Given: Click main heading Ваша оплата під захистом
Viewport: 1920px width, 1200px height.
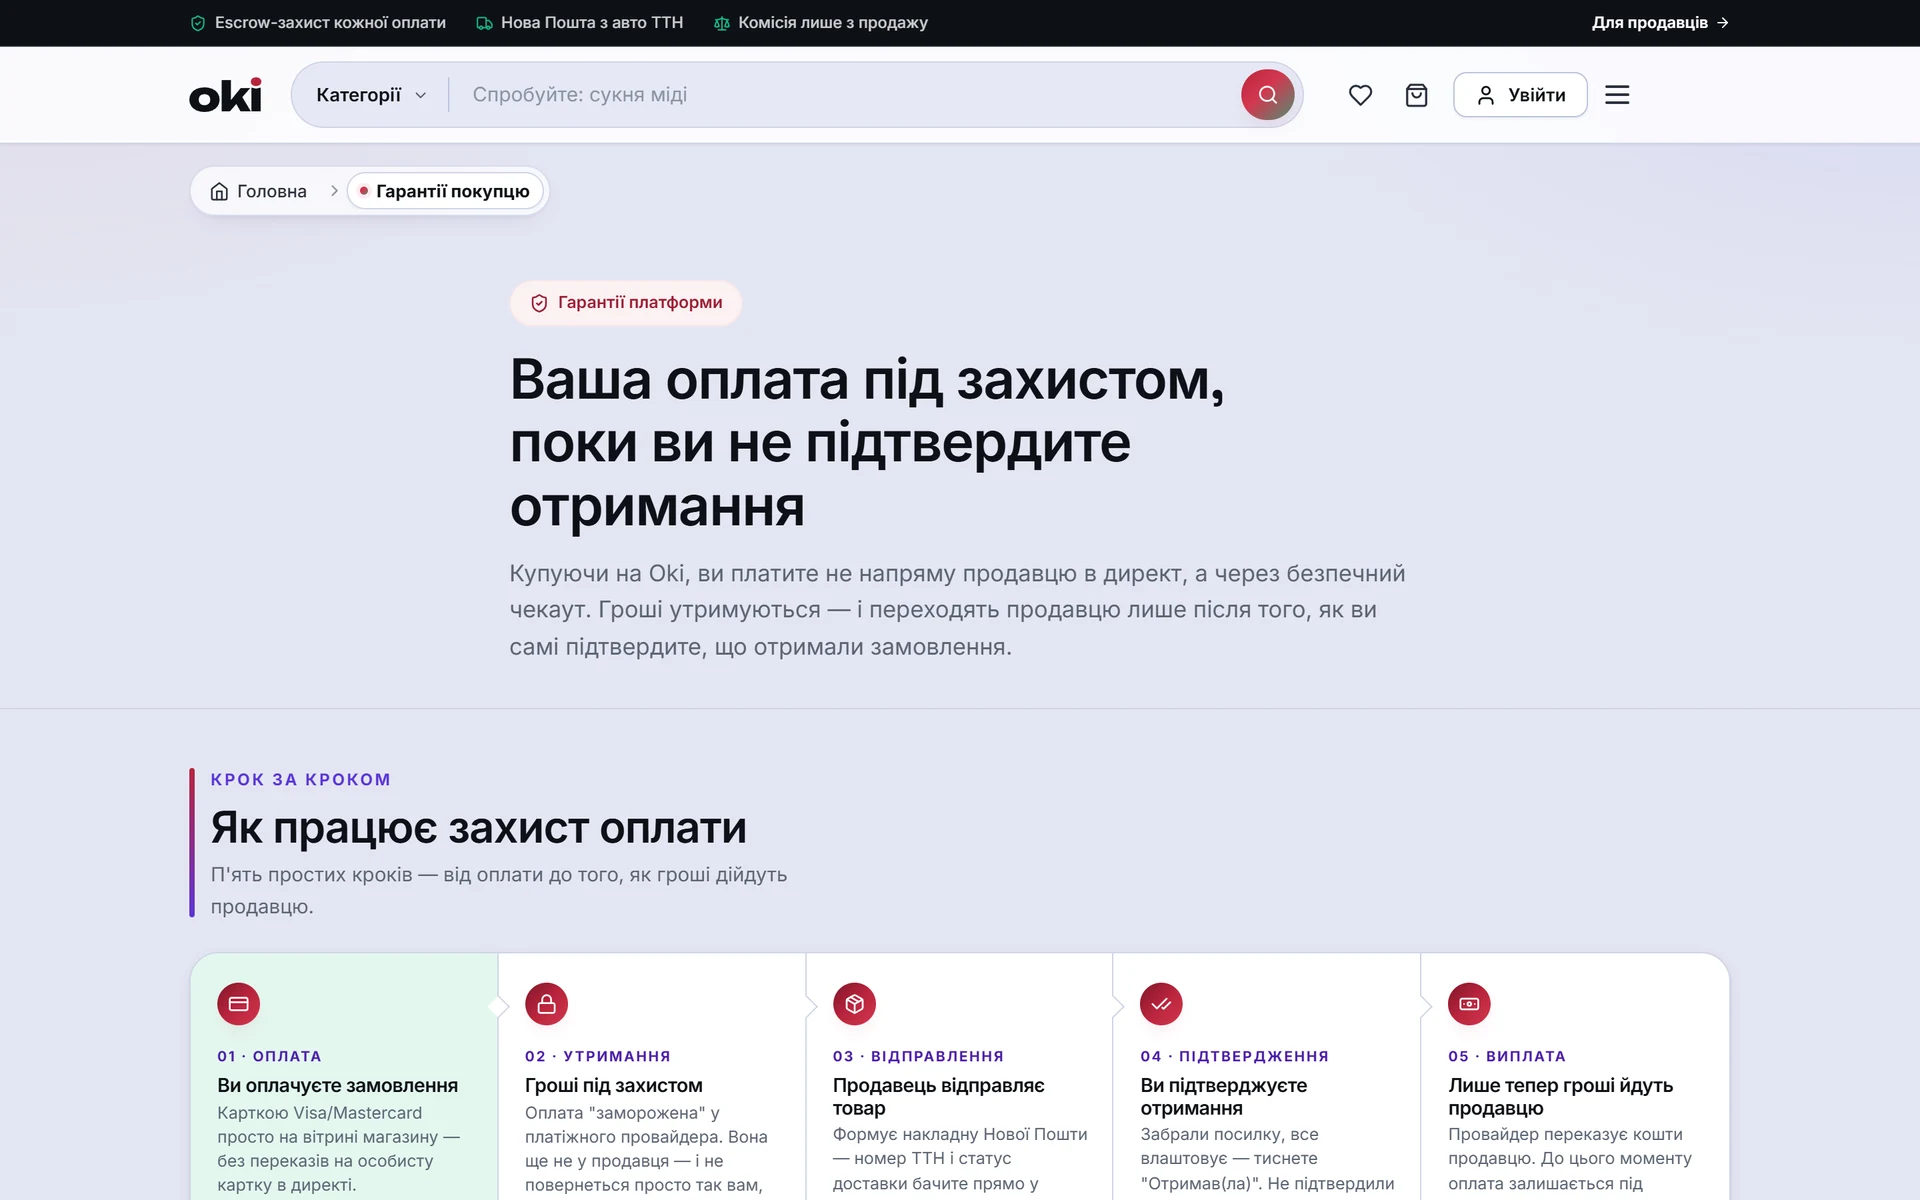Looking at the screenshot, I should pos(867,443).
